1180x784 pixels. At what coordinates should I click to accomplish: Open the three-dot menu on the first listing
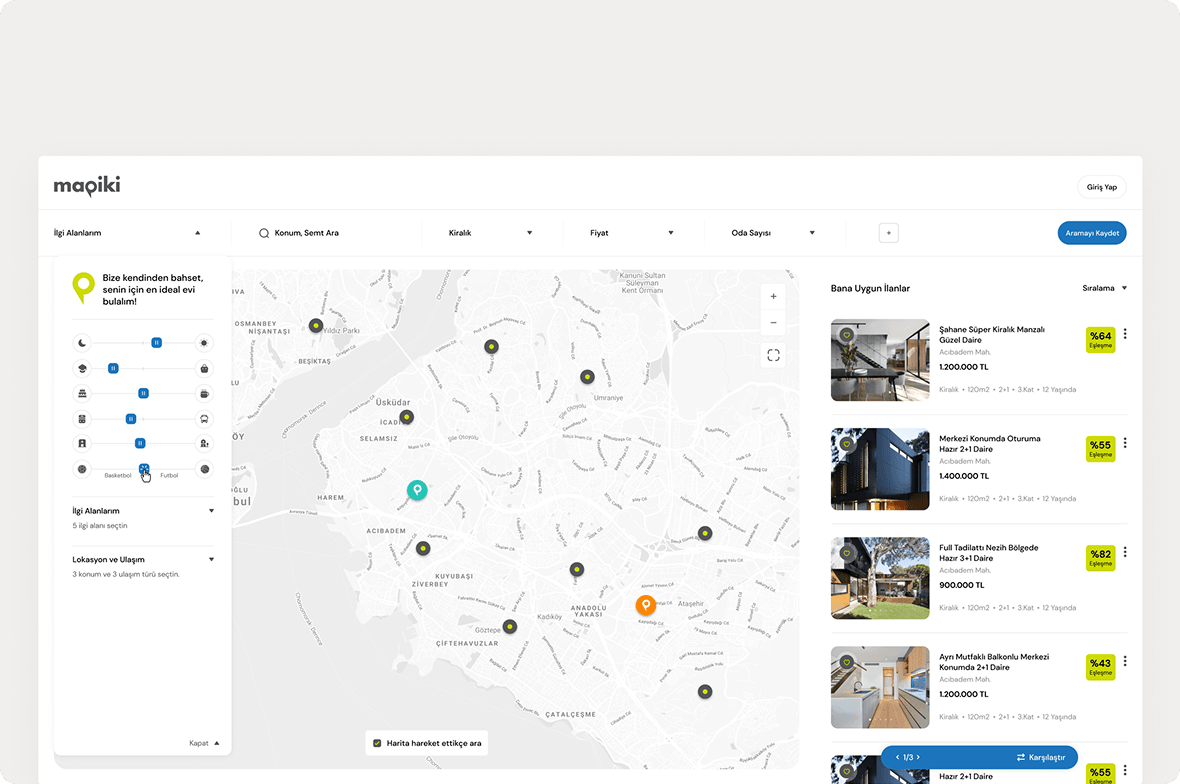coord(1125,334)
